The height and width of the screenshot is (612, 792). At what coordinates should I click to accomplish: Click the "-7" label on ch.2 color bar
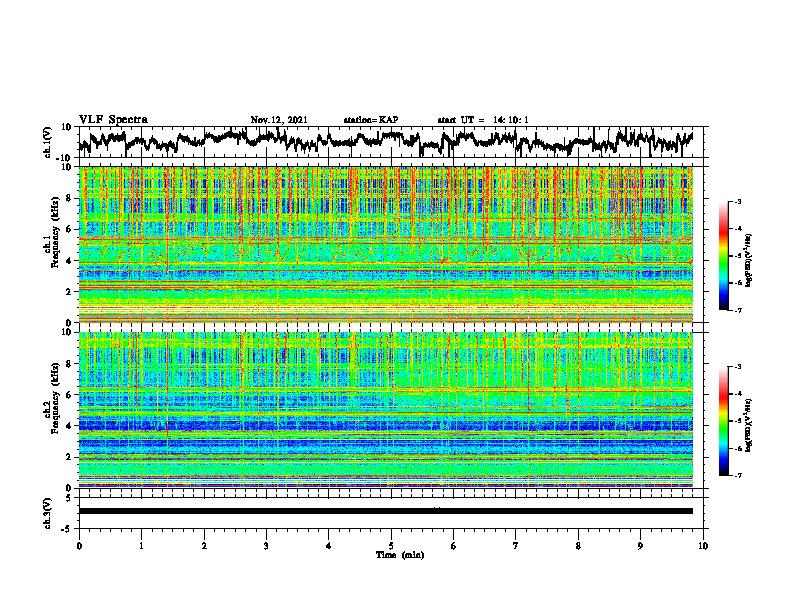(738, 475)
